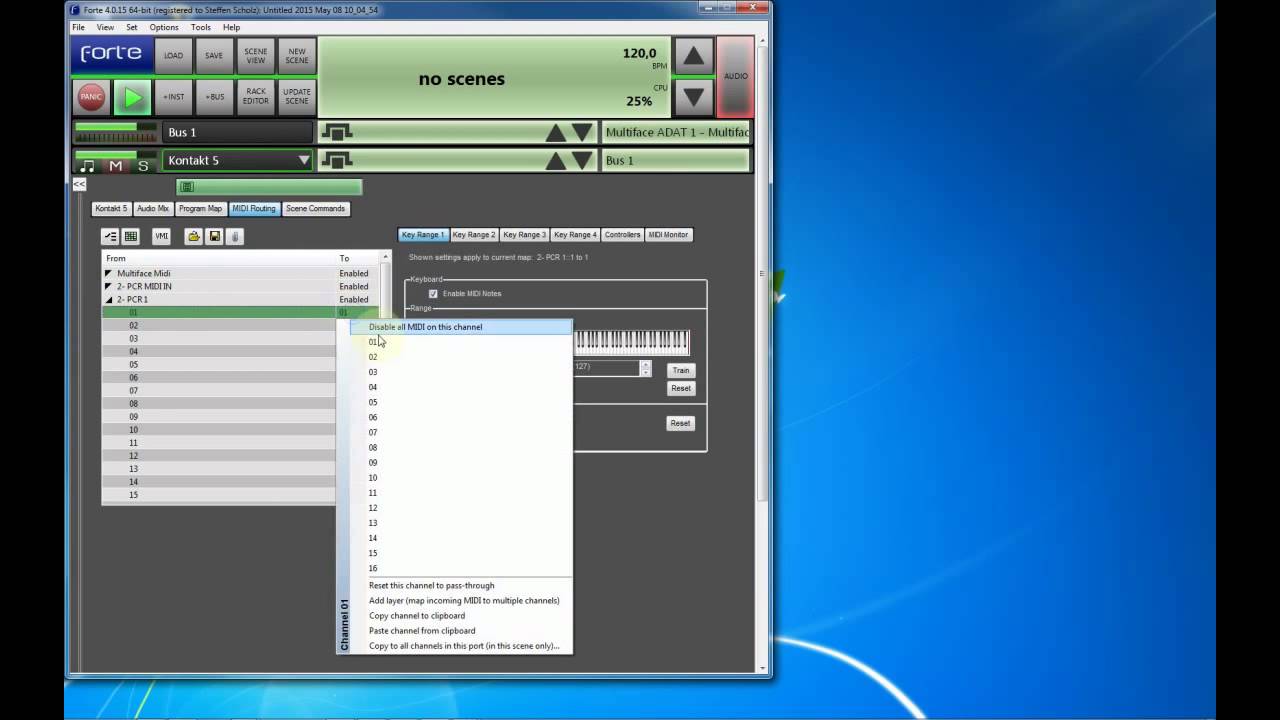Click Bus 1 name field

tap(238, 132)
